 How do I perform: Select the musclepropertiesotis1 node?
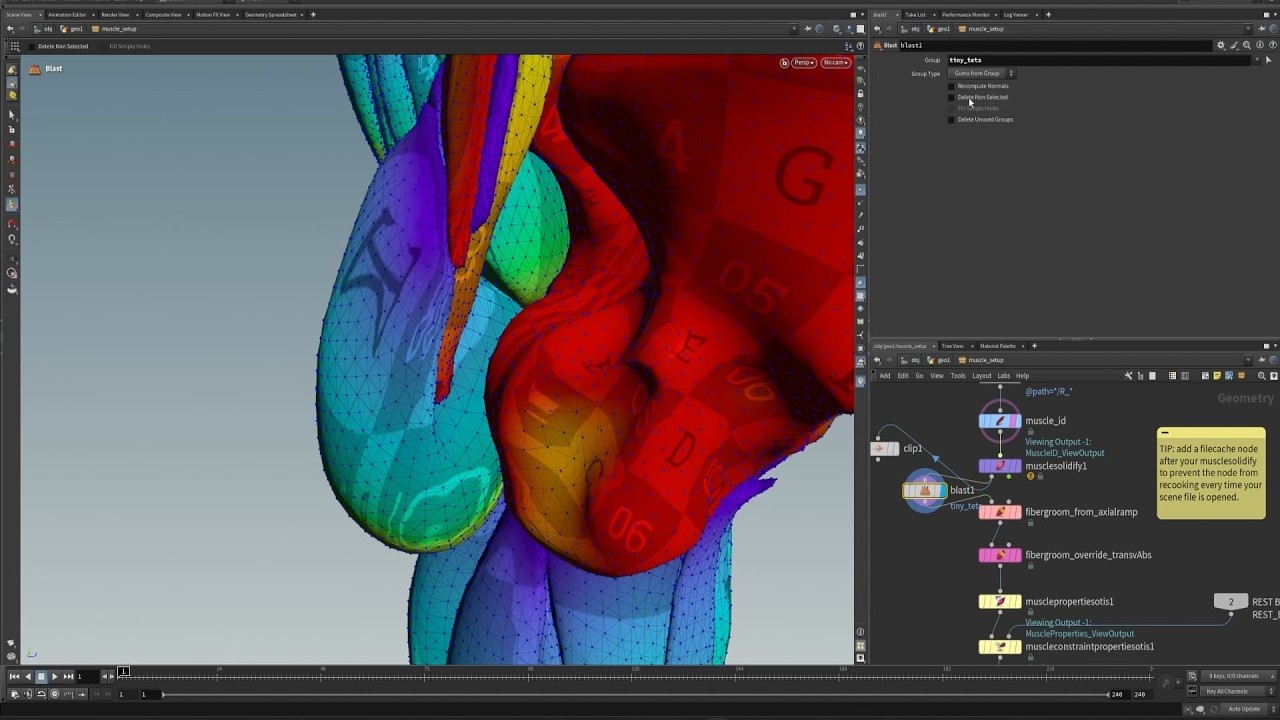1000,601
